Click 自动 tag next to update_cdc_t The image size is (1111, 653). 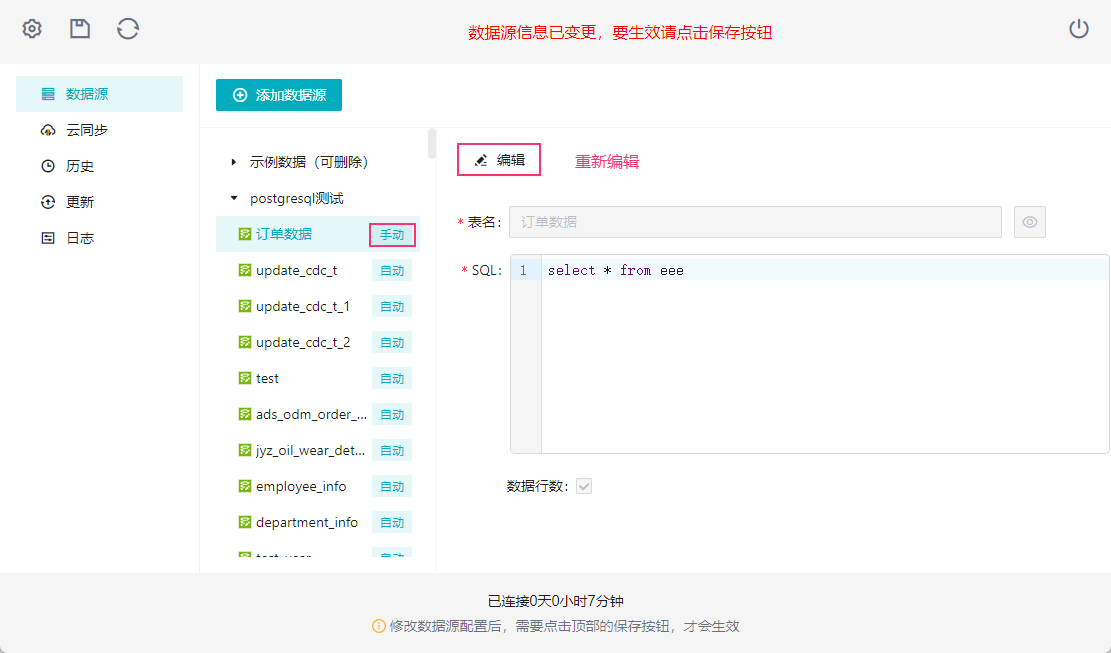(x=392, y=271)
